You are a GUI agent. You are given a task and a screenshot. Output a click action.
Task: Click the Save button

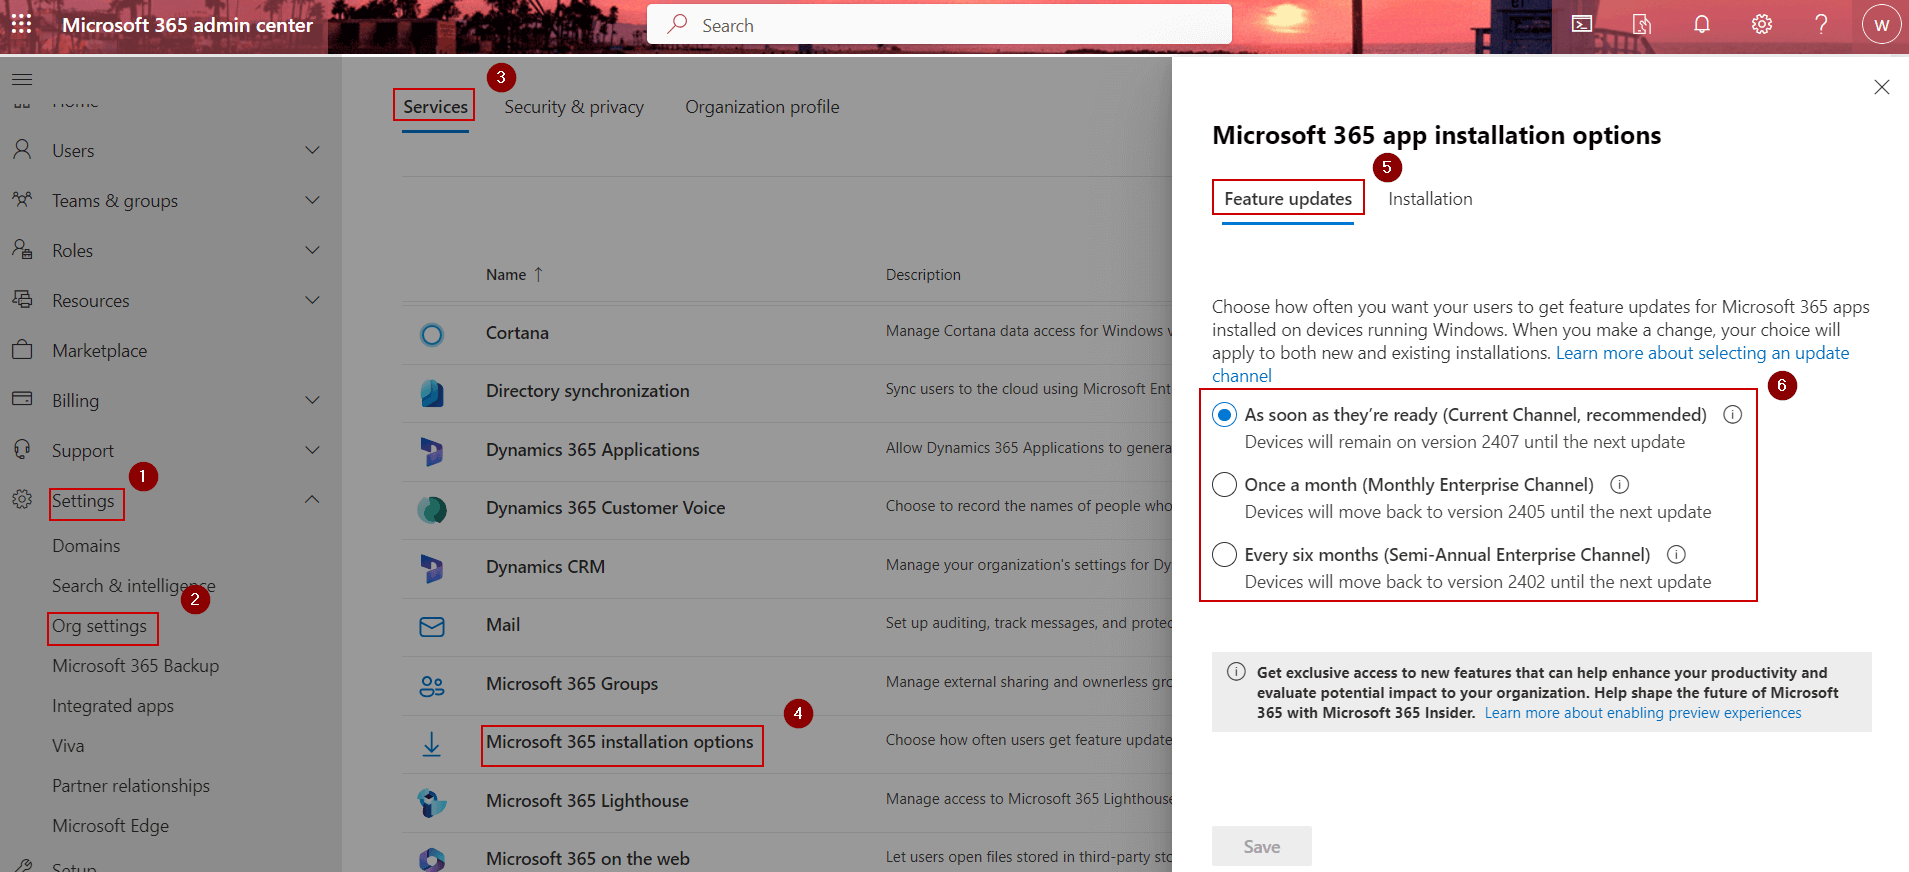tap(1262, 847)
